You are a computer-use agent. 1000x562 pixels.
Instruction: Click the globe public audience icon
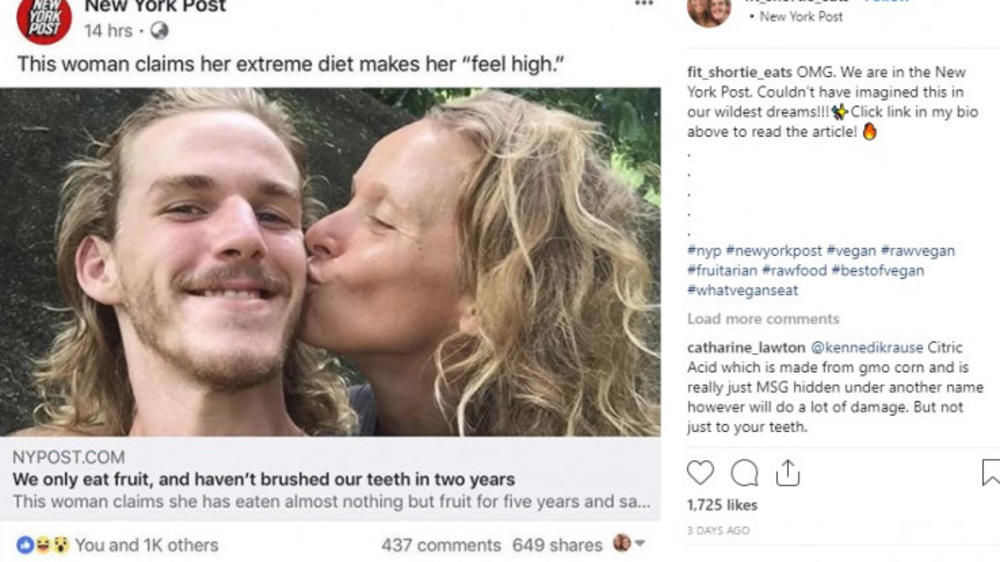159,31
